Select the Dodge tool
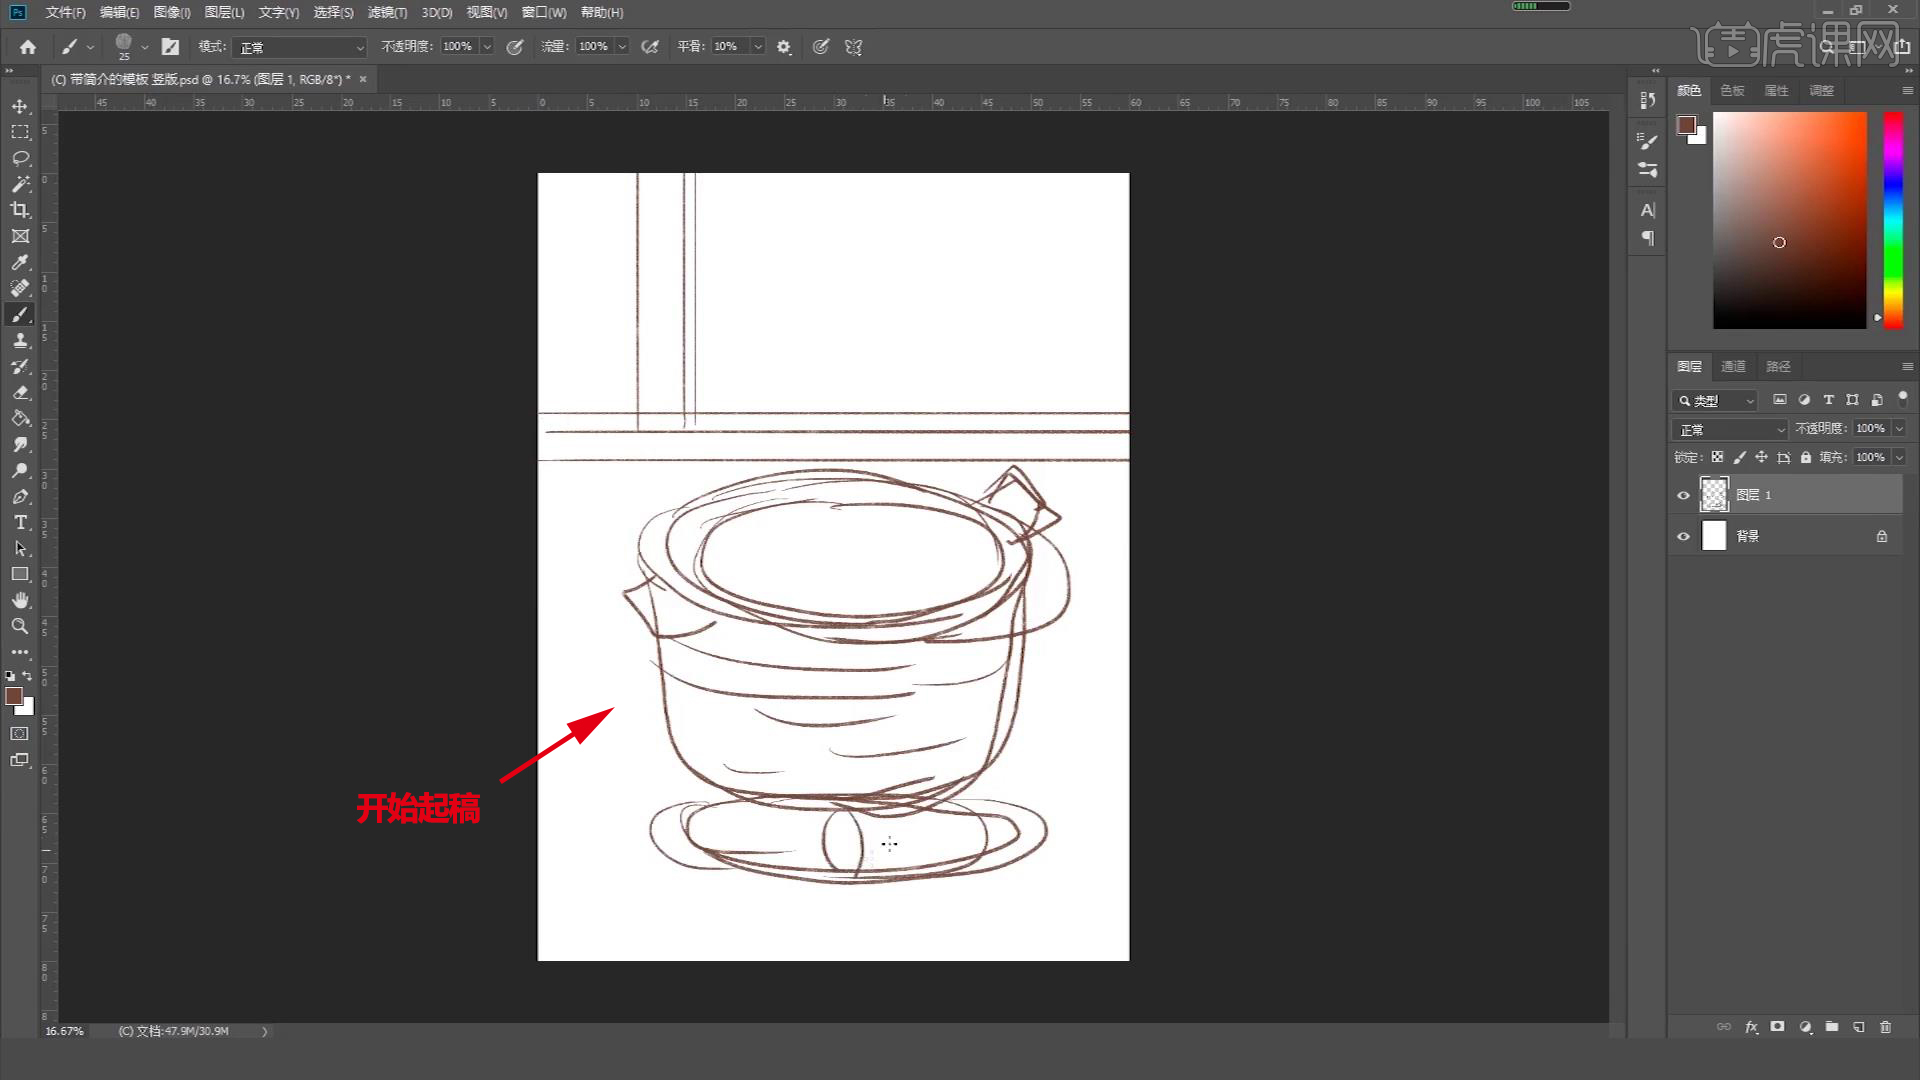The height and width of the screenshot is (1080, 1920). click(20, 470)
